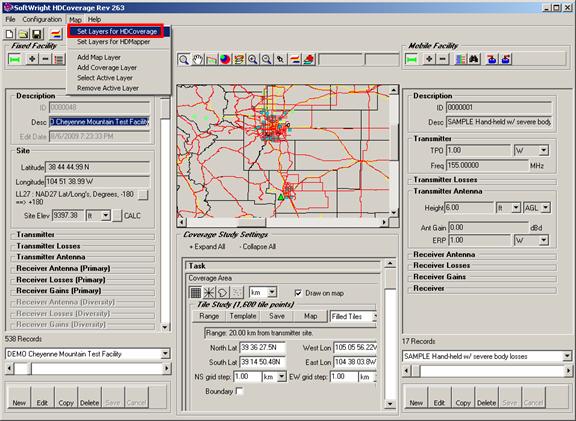
Task: Select the radial star coverage area icon
Action: coord(209,293)
